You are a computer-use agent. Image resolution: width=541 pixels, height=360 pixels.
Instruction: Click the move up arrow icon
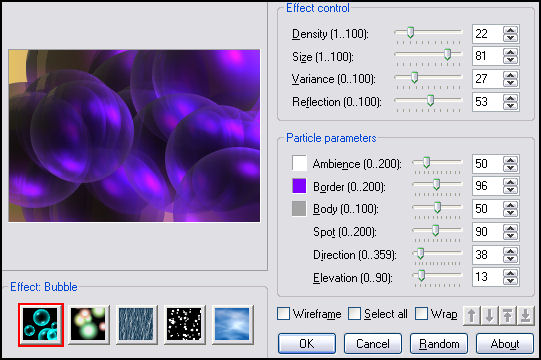tap(471, 315)
